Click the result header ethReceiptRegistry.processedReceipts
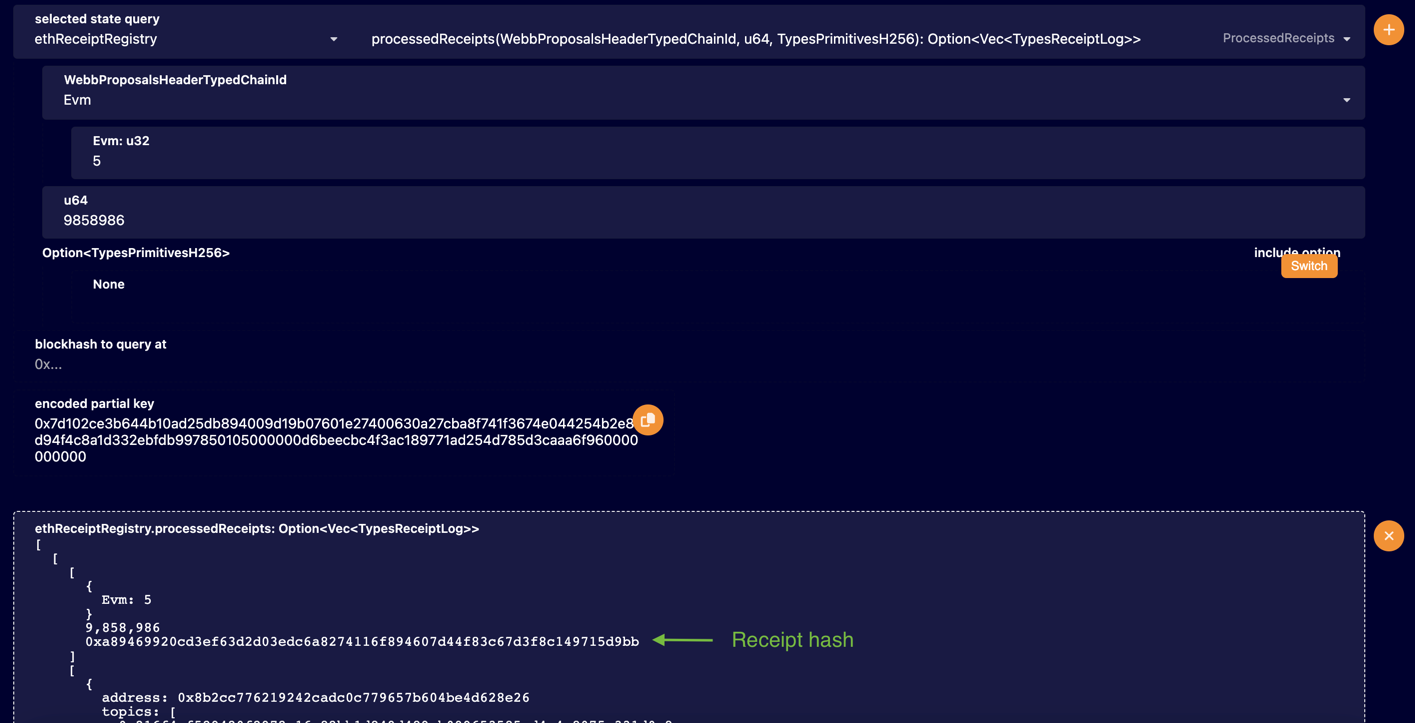 click(x=257, y=528)
